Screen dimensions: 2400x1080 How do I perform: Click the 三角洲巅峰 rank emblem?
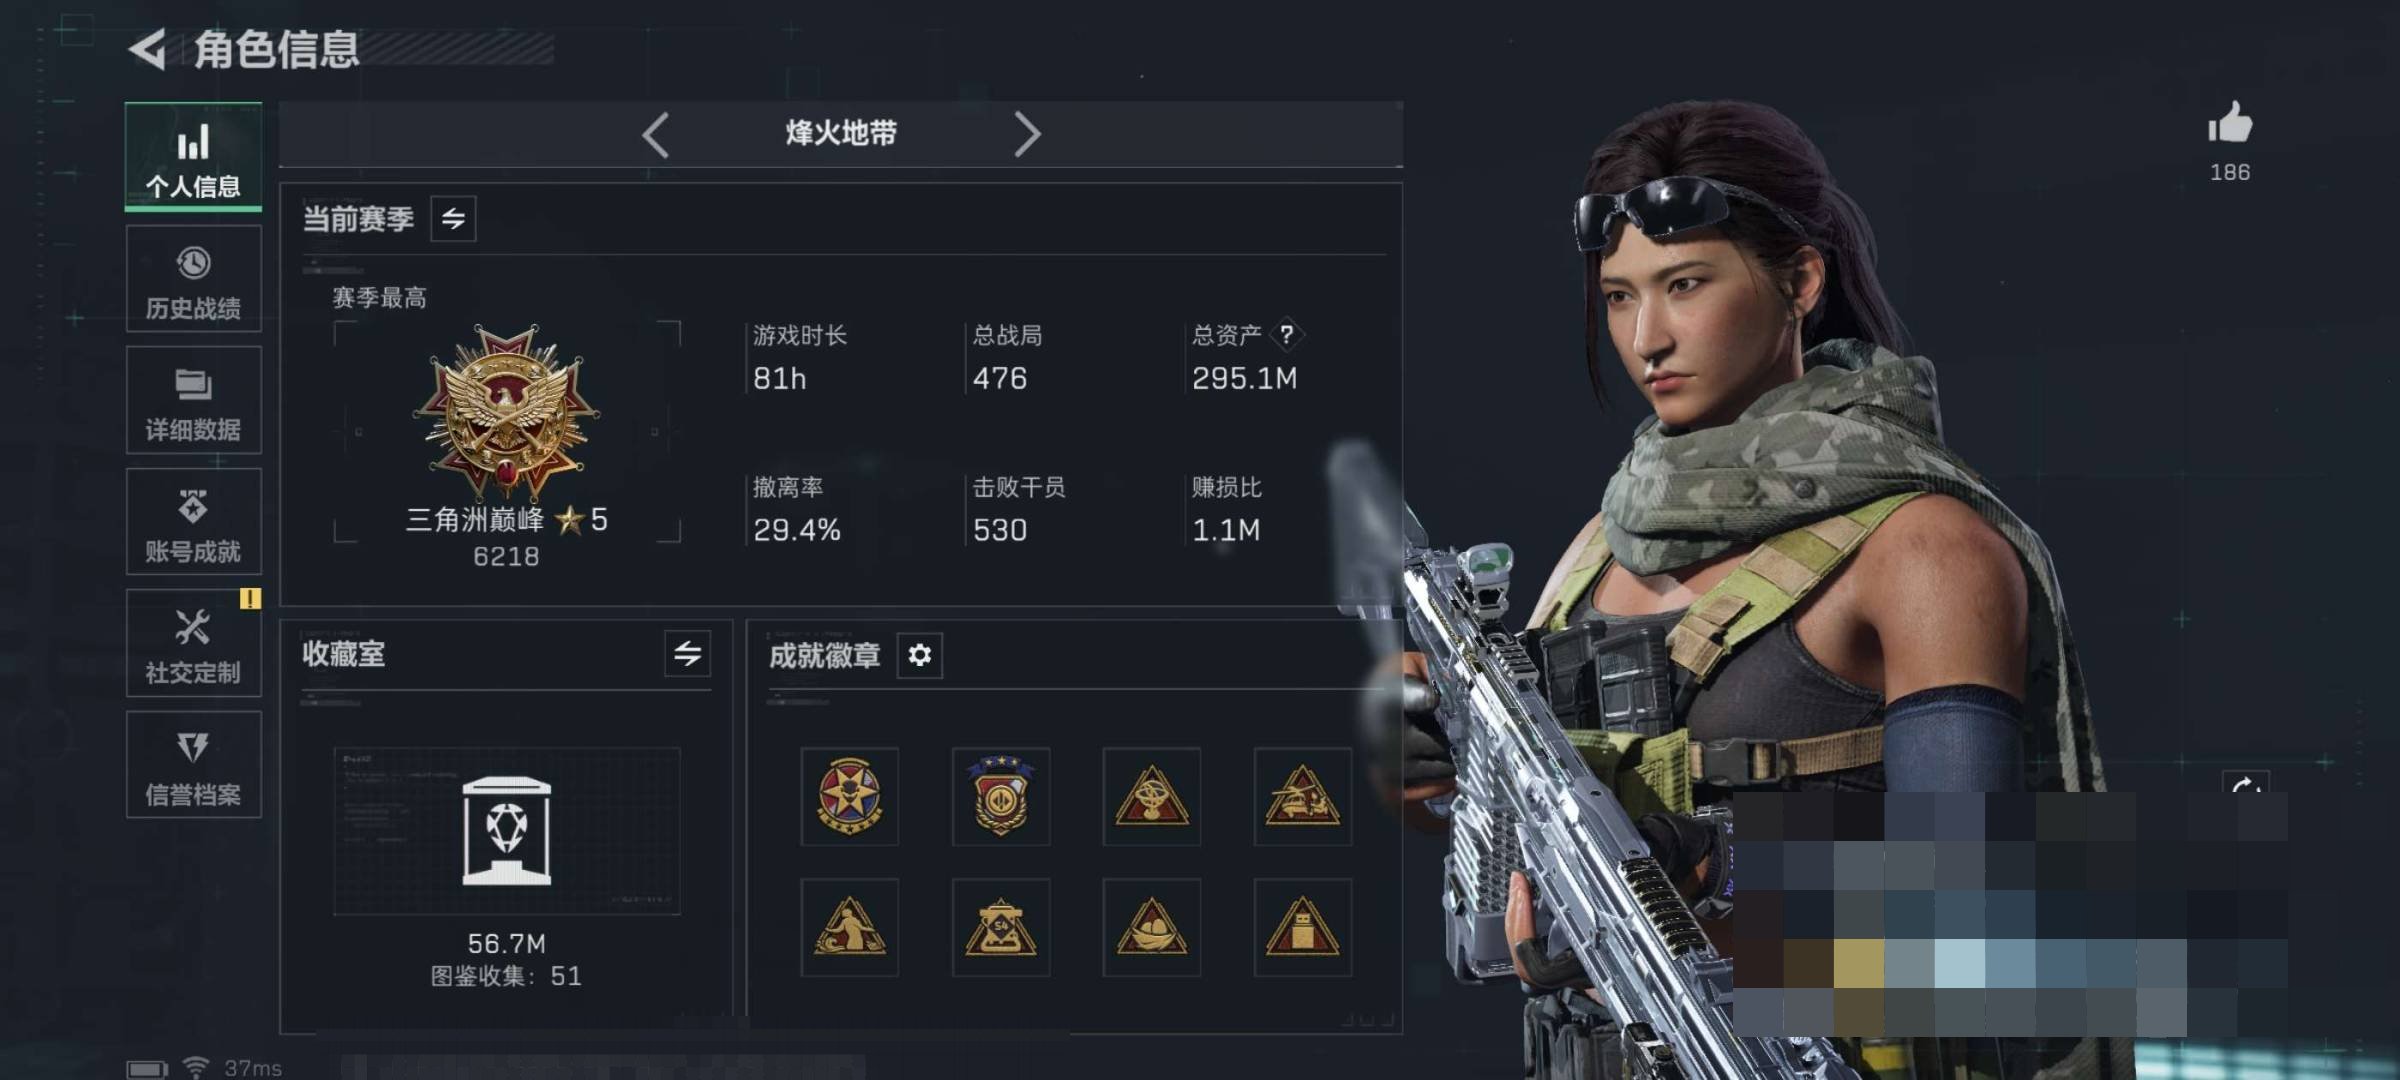pyautogui.click(x=507, y=412)
